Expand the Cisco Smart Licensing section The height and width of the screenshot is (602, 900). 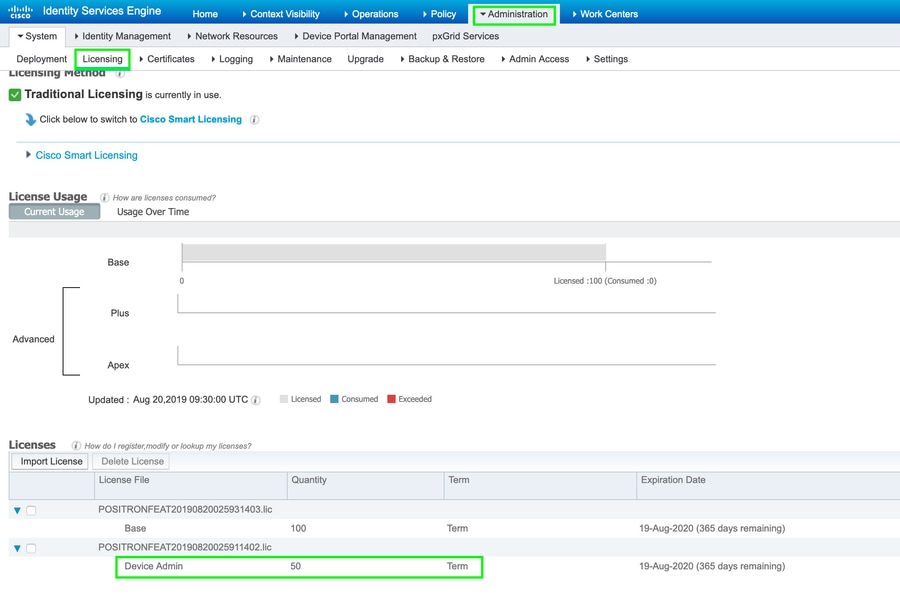pos(28,154)
